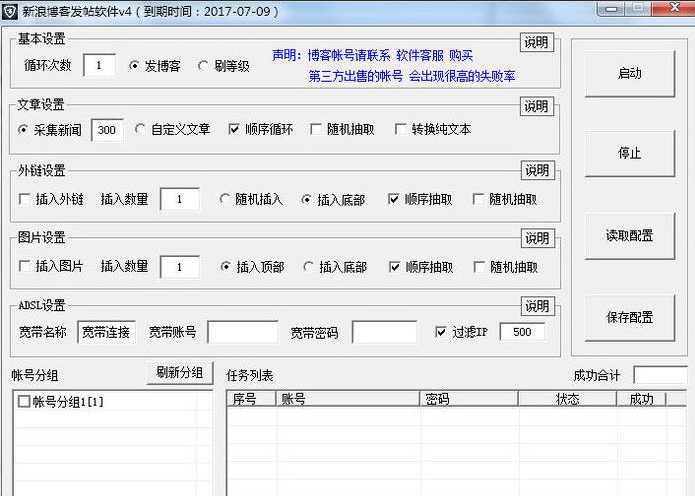The height and width of the screenshot is (496, 695).
Task: Click the 宽带名称 input field
Action: 106,332
